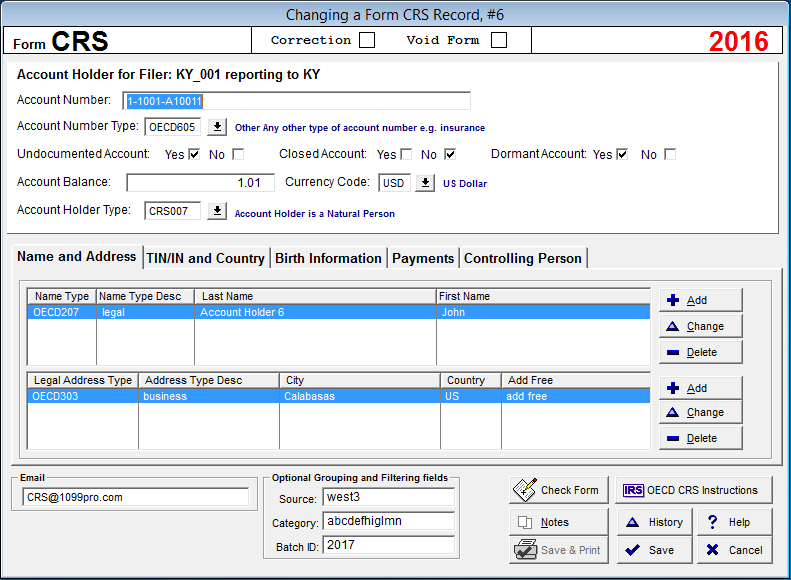Viewport: 791px width, 580px height.
Task: Check the Correction checkbox
Action: (x=367, y=40)
